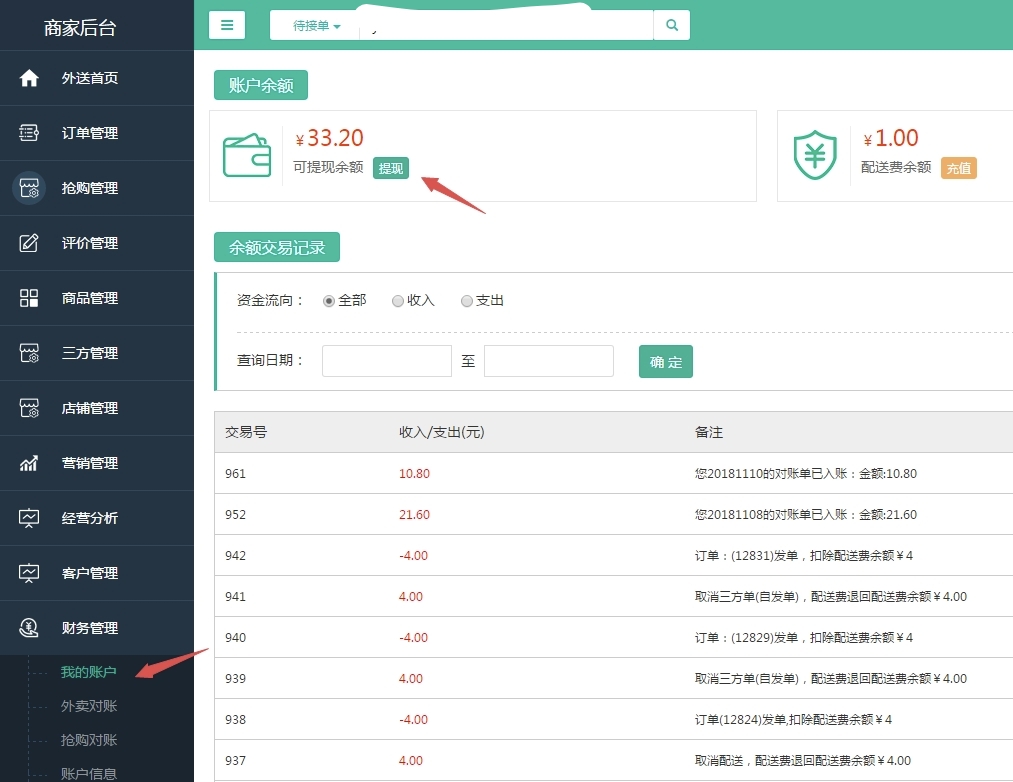
Task: Open 我的账户 submenu item
Action: click(89, 672)
